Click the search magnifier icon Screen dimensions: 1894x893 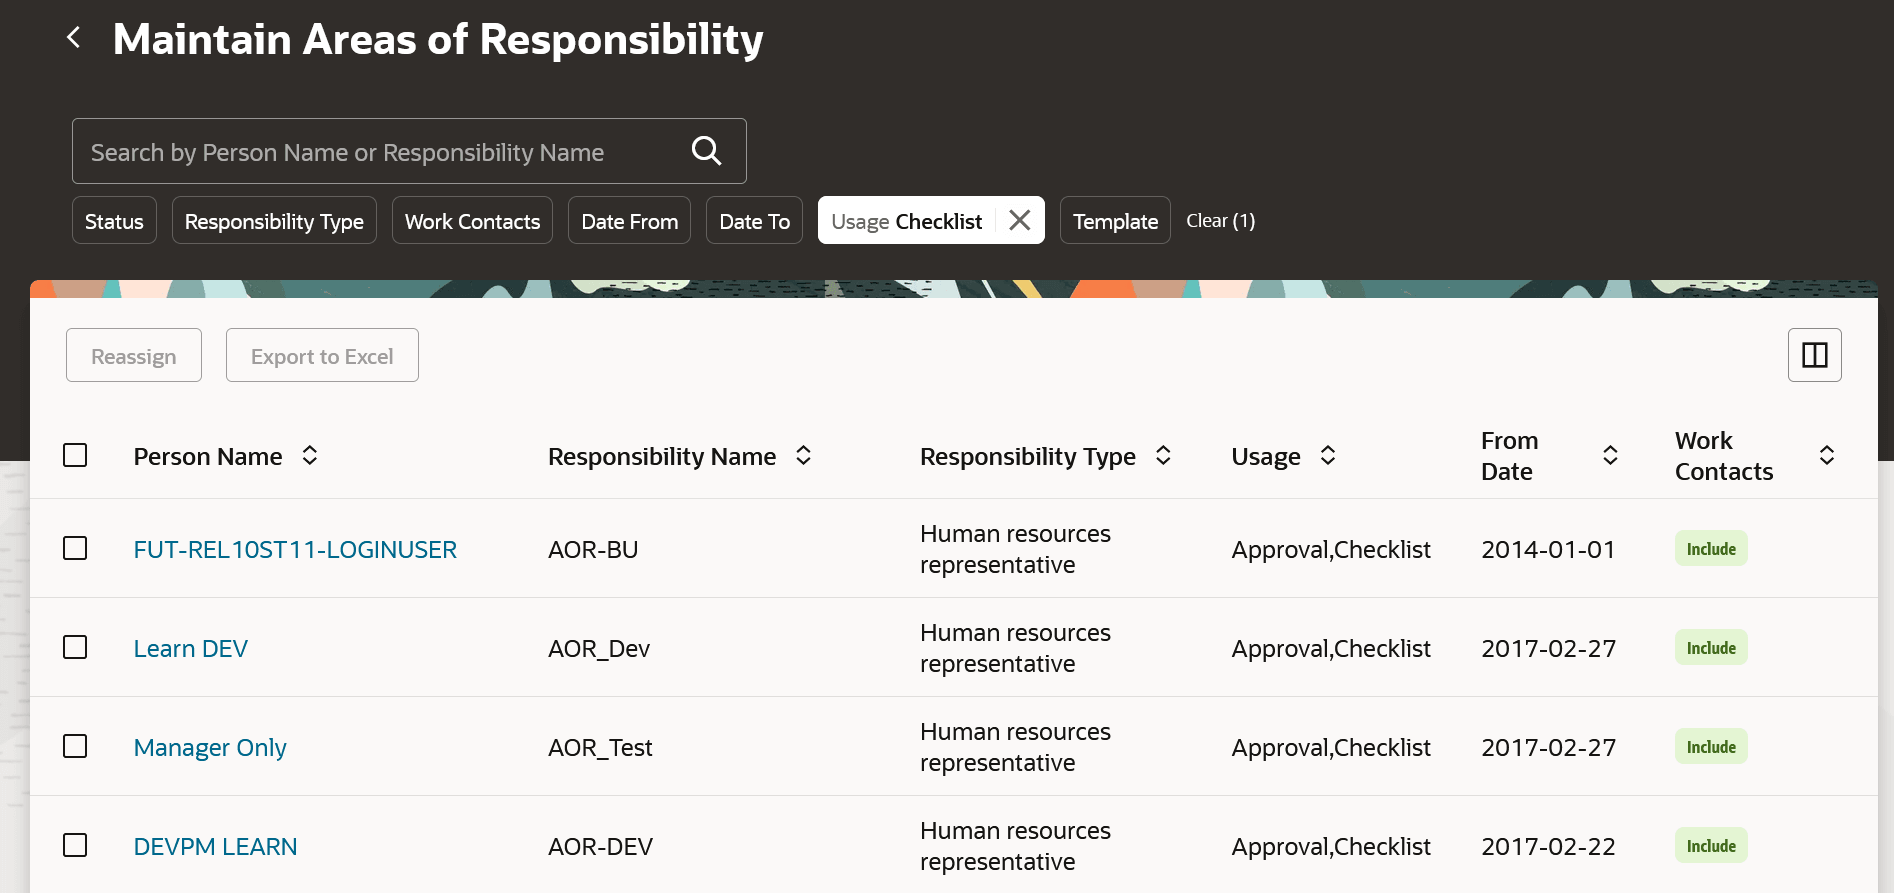click(706, 151)
